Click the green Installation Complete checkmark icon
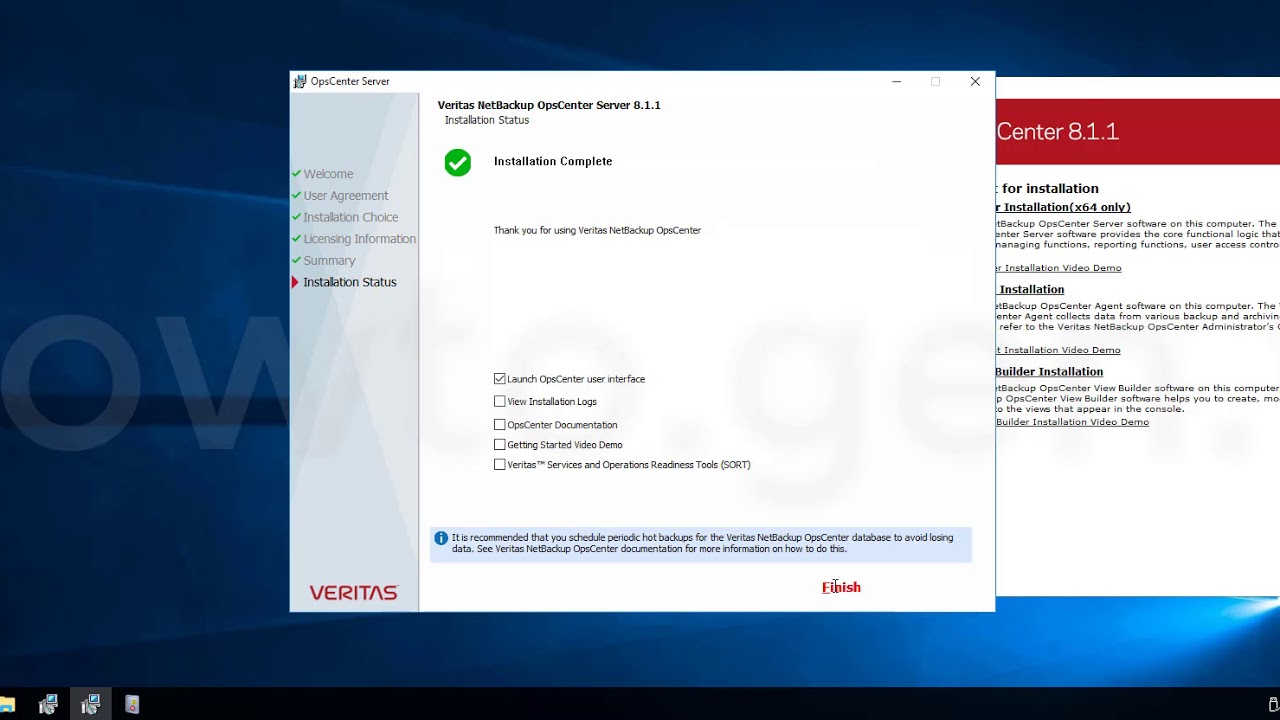The height and width of the screenshot is (720, 1280). click(458, 163)
